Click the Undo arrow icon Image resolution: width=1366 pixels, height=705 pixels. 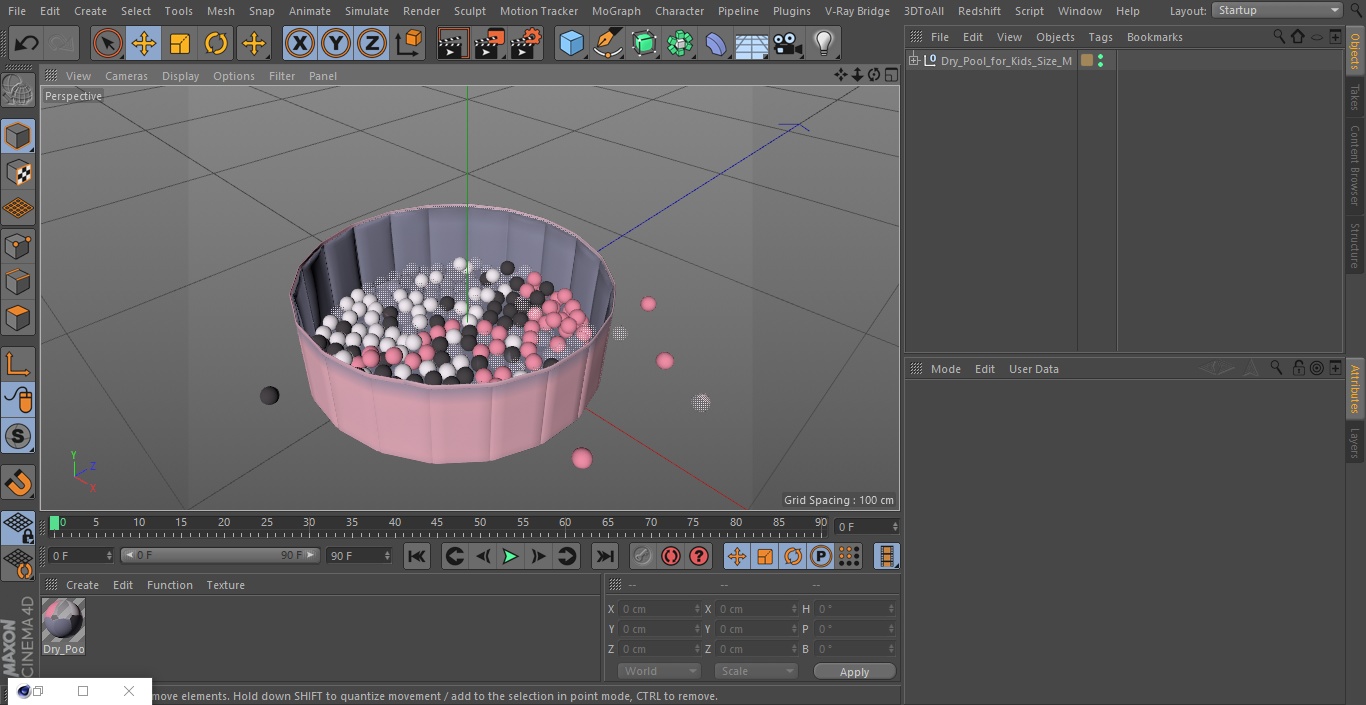click(x=26, y=43)
